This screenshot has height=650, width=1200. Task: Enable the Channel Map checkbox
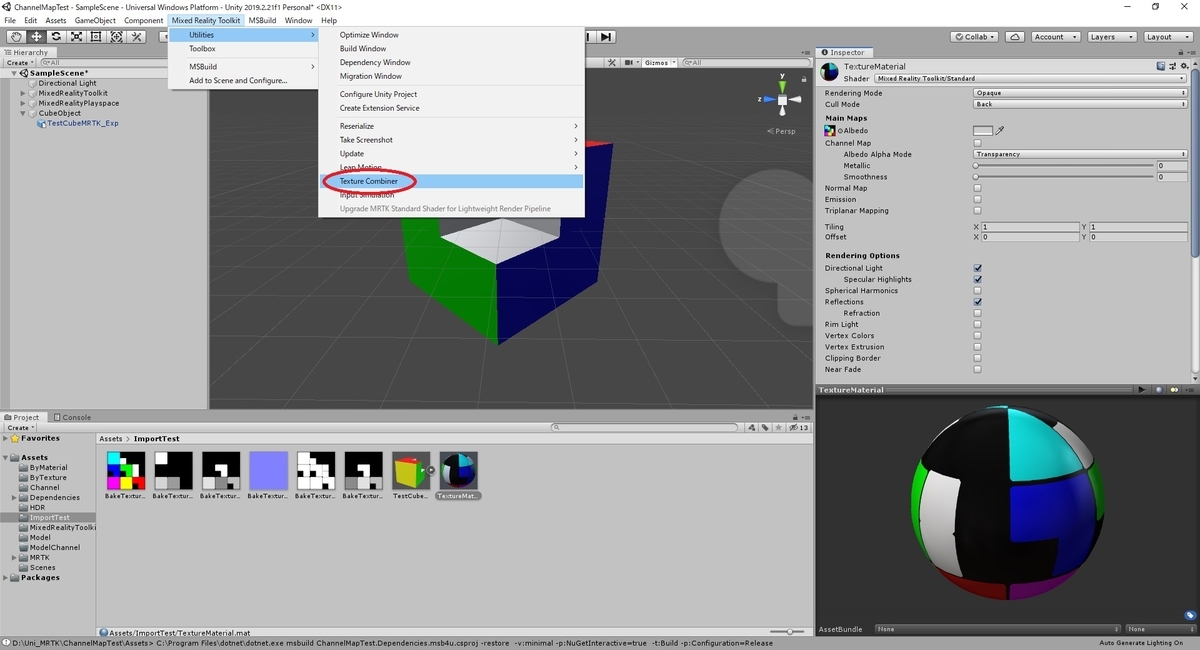(977, 143)
